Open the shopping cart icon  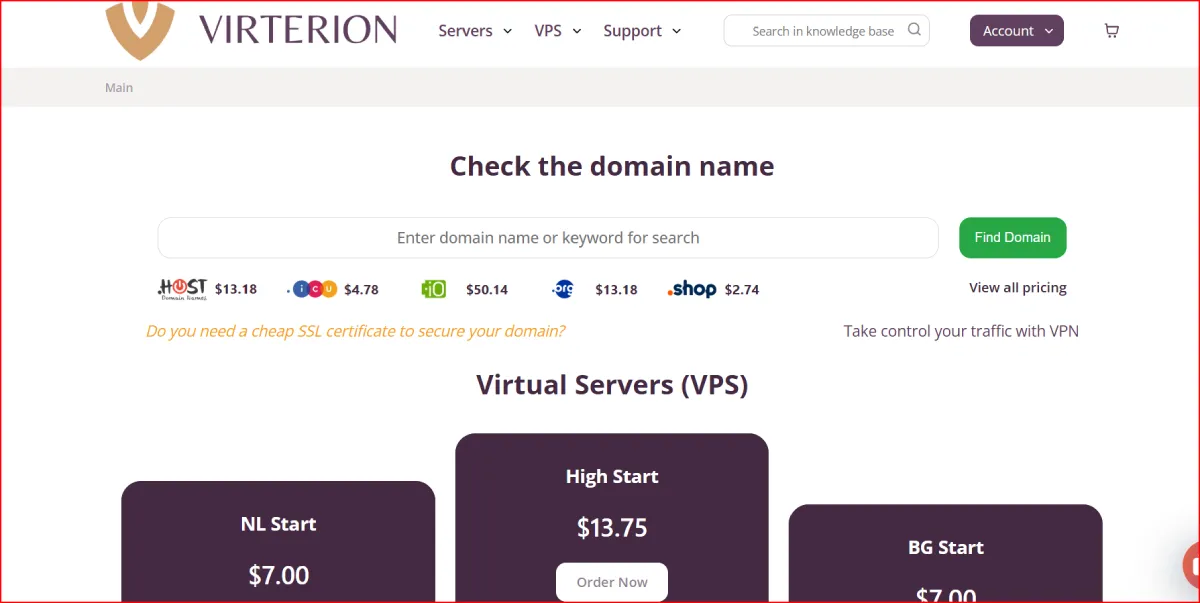(x=1111, y=31)
